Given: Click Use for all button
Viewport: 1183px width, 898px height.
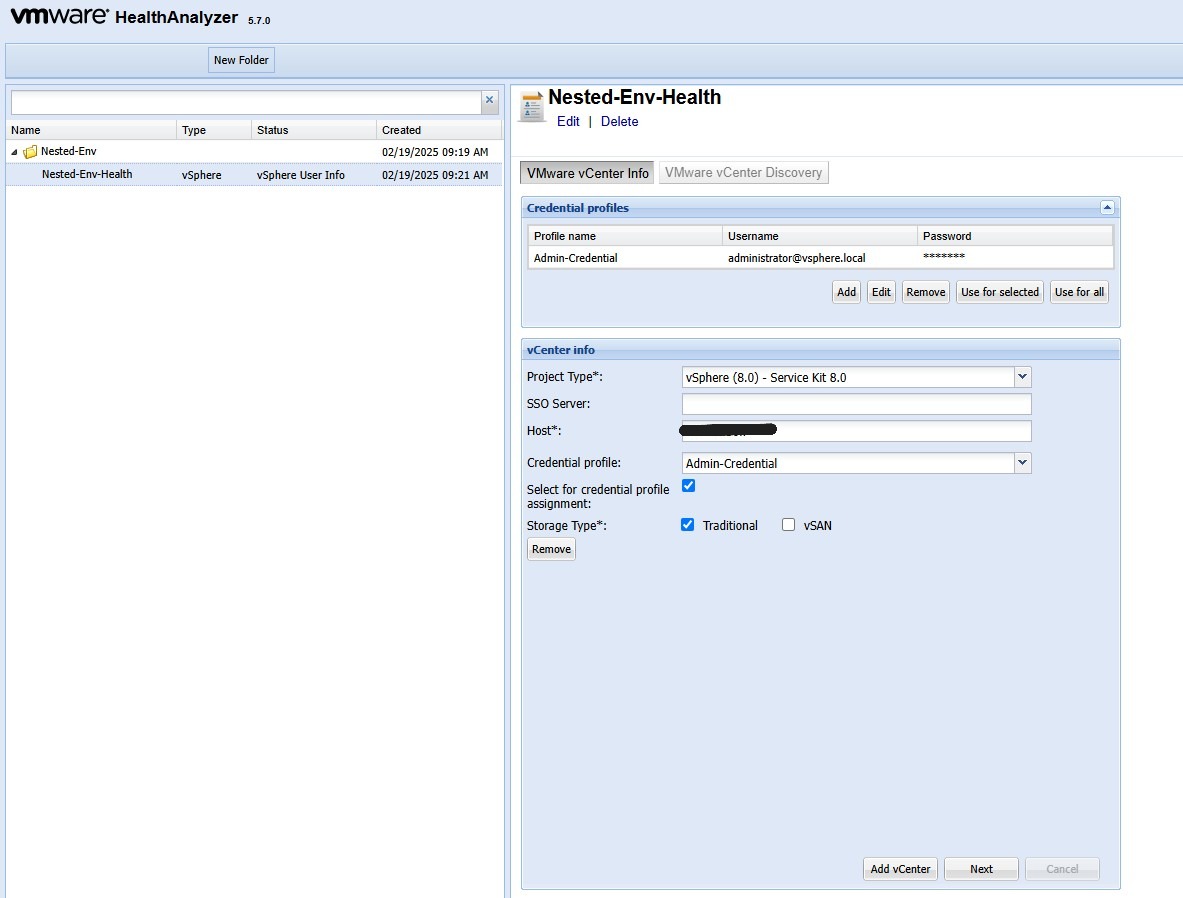Looking at the screenshot, I should 1080,292.
